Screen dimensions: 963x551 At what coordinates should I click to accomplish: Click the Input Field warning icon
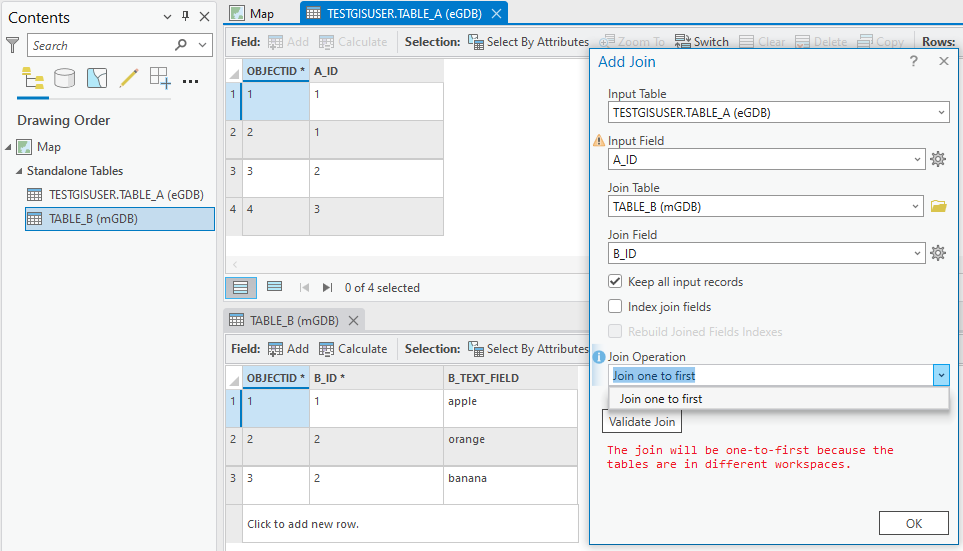point(599,141)
